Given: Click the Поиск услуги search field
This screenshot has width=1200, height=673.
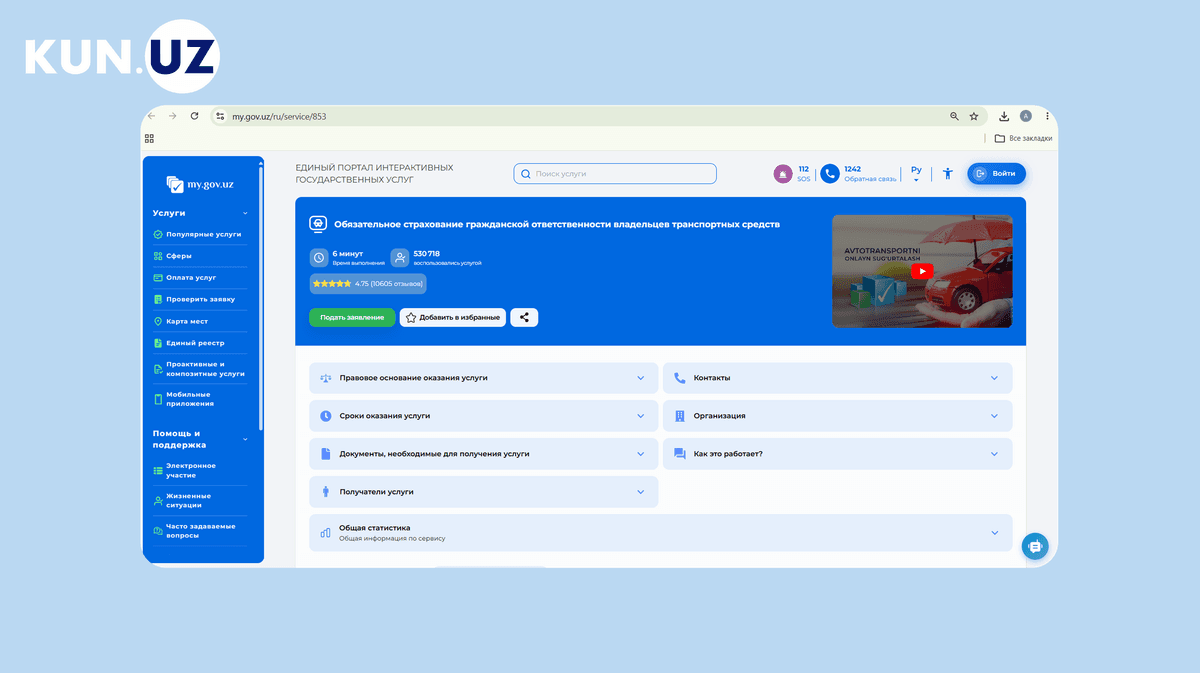Looking at the screenshot, I should tap(615, 174).
